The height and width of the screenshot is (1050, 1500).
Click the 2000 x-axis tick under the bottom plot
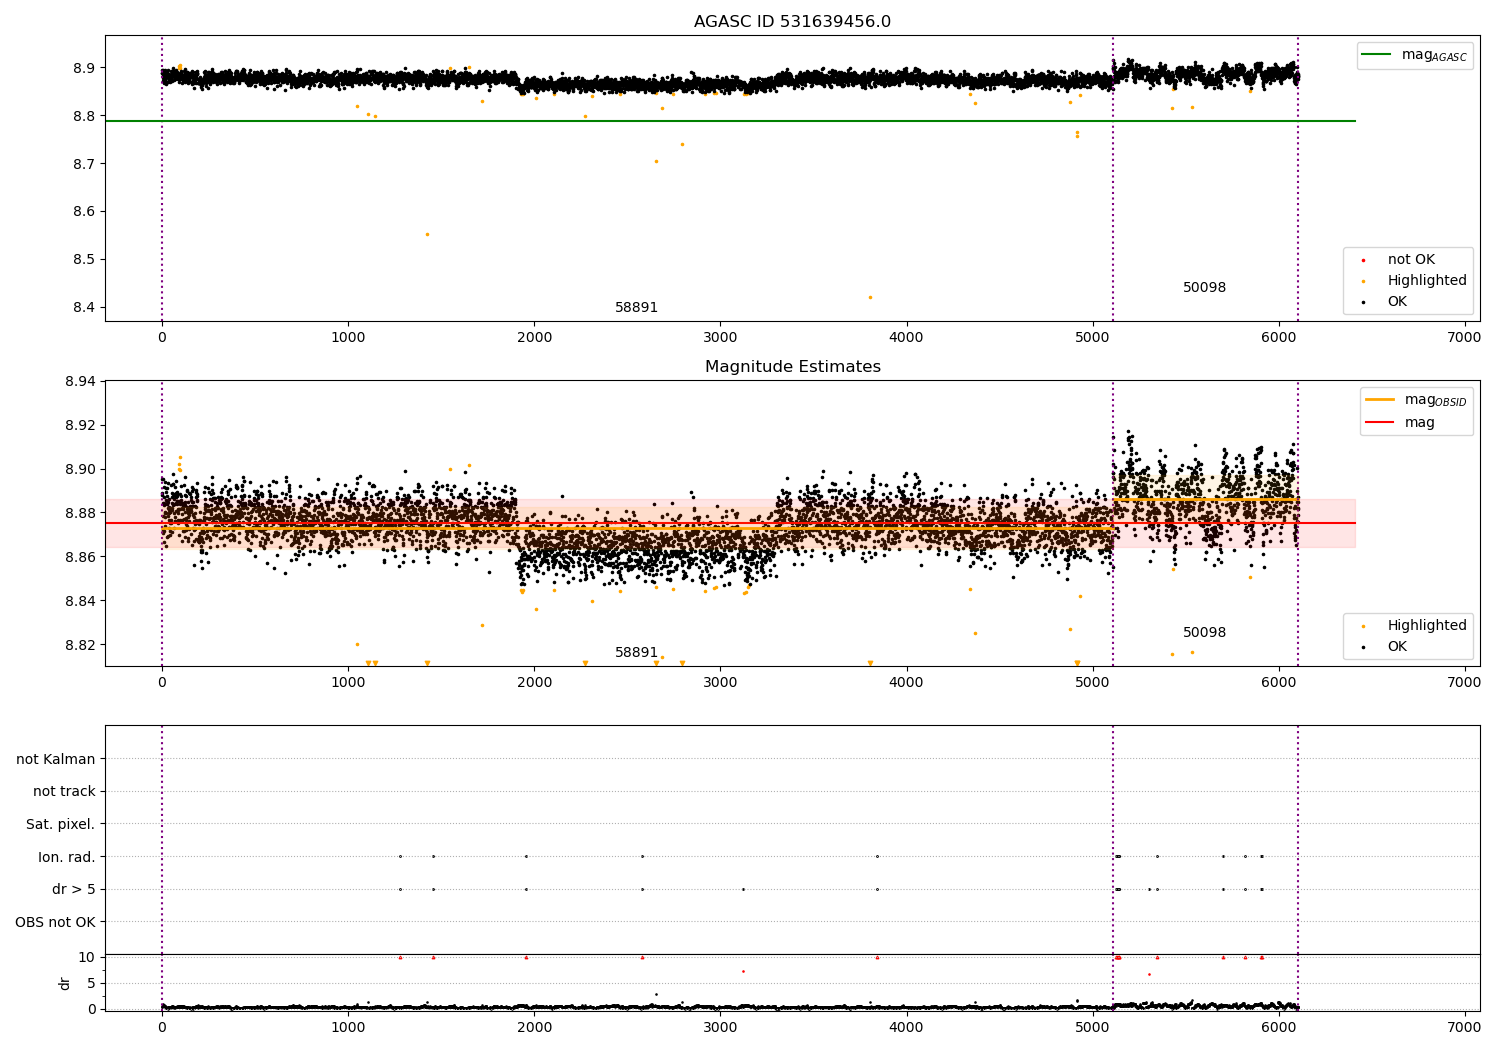point(534,1027)
